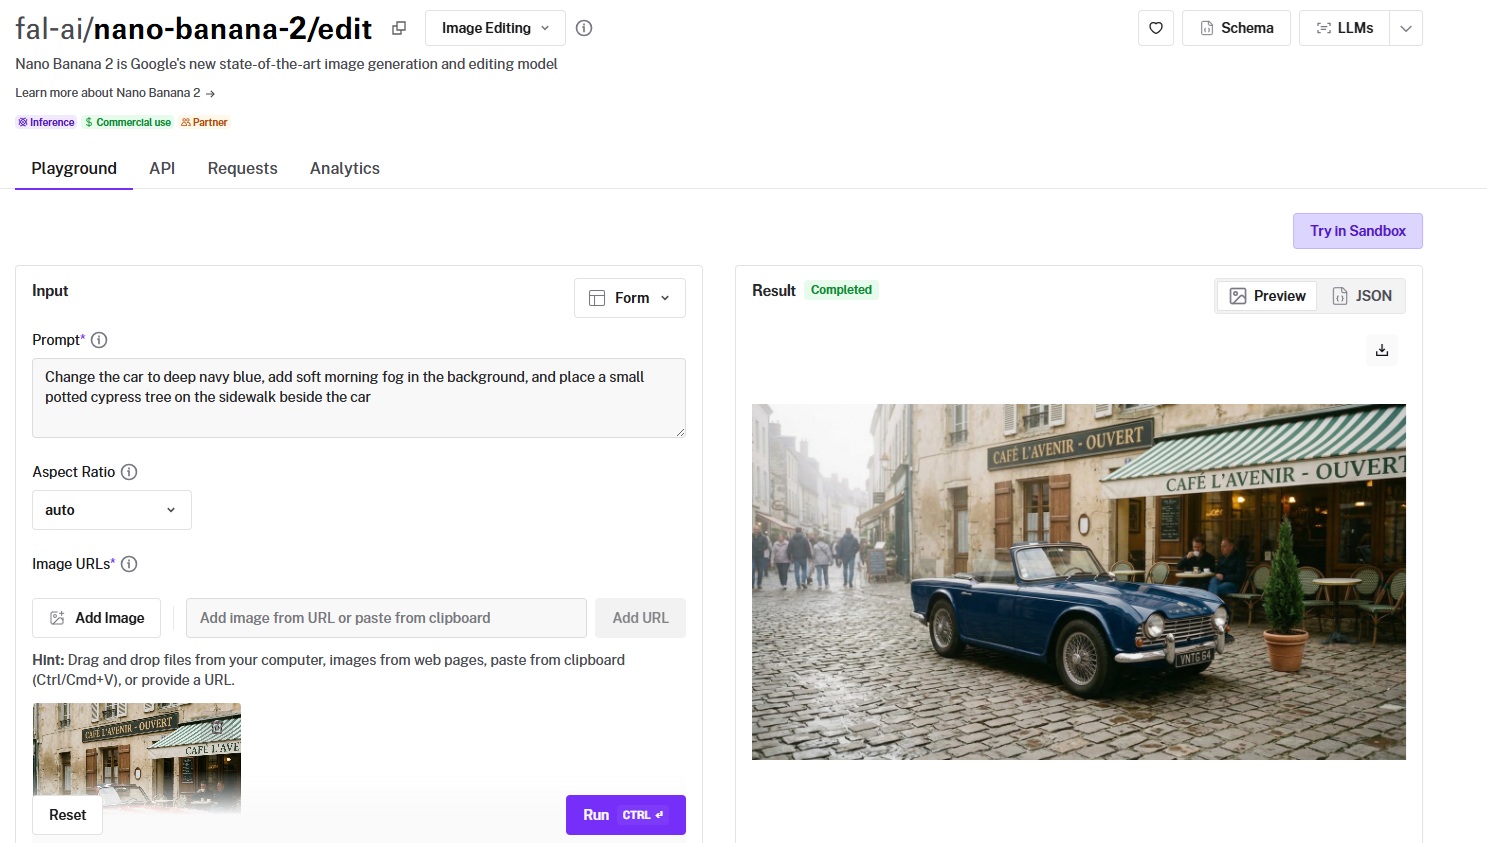Click the Prompt info icon

click(99, 340)
